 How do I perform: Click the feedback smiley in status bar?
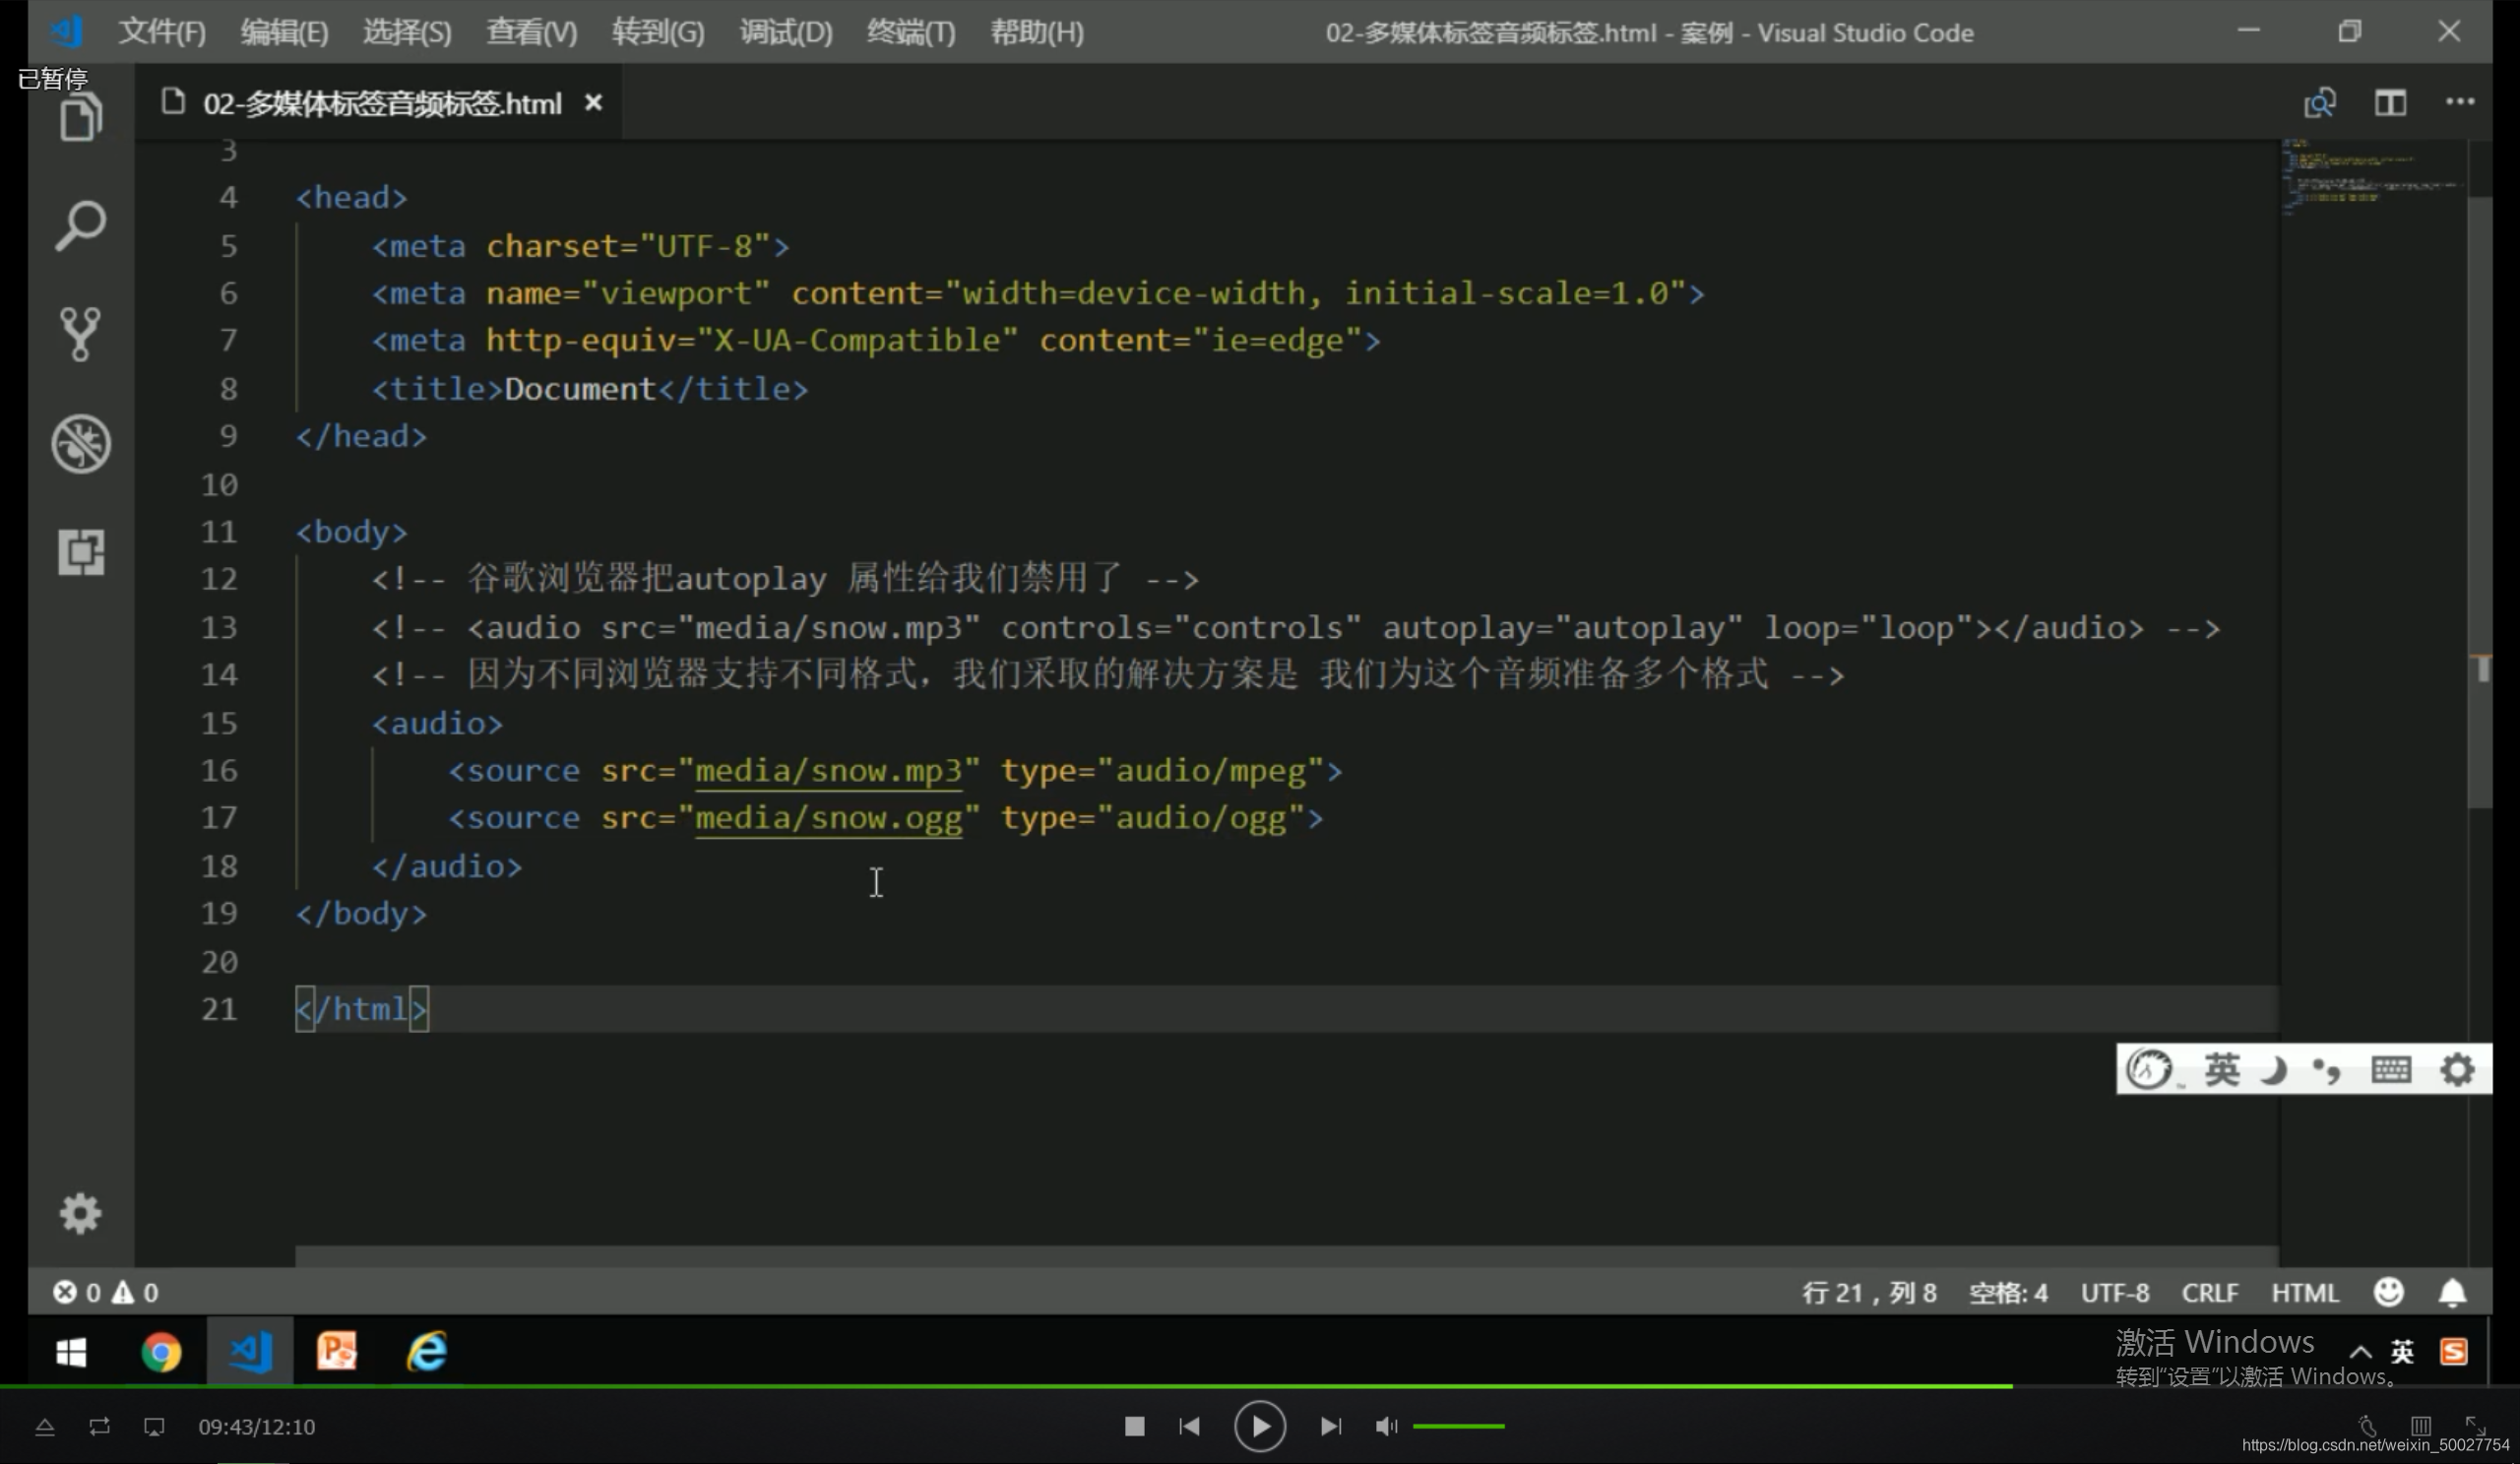click(x=2389, y=1292)
